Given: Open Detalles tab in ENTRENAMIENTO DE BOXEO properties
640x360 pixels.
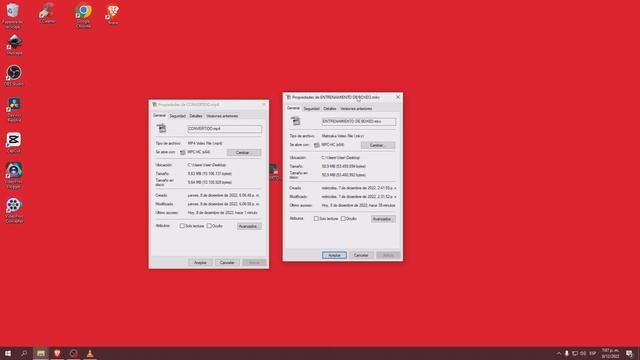Looking at the screenshot, I should click(x=329, y=109).
